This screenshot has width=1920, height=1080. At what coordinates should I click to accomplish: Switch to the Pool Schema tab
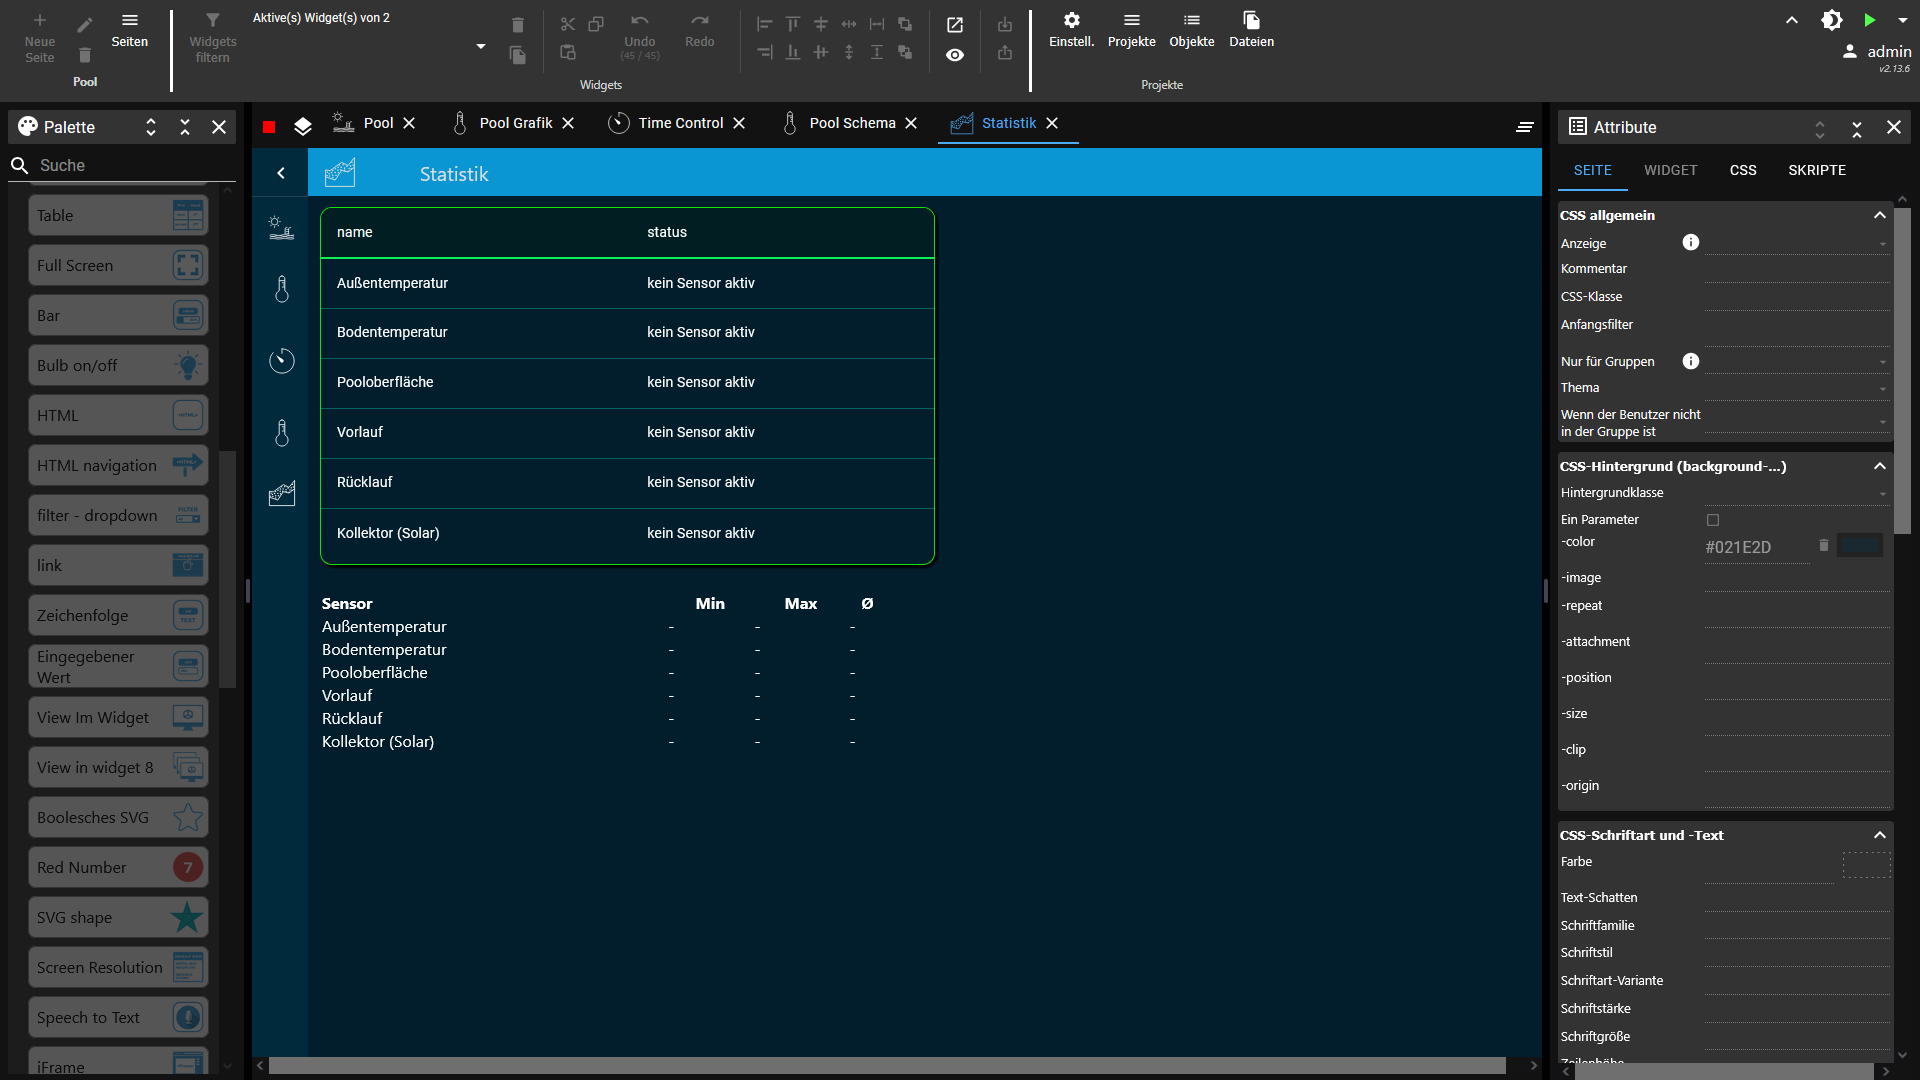point(851,123)
